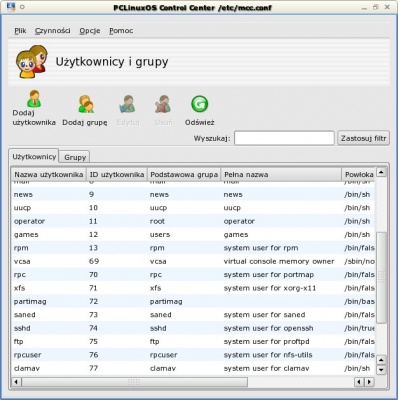The image size is (398, 400).
Task: Click 'system user for xorg-x11' cell
Action: click(270, 288)
